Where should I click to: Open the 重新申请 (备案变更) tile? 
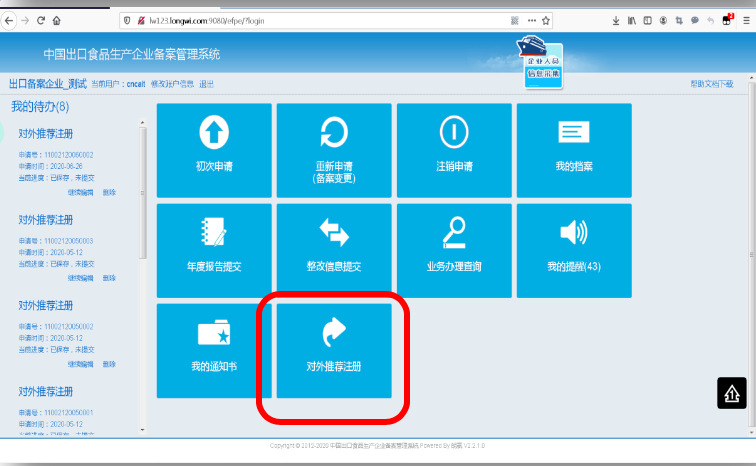click(334, 150)
